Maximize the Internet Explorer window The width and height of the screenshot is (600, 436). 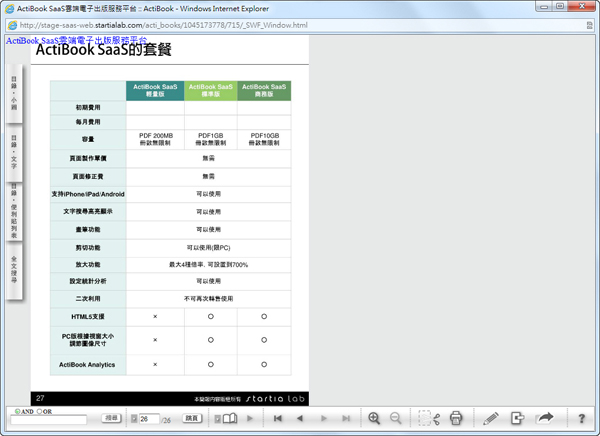560,7
